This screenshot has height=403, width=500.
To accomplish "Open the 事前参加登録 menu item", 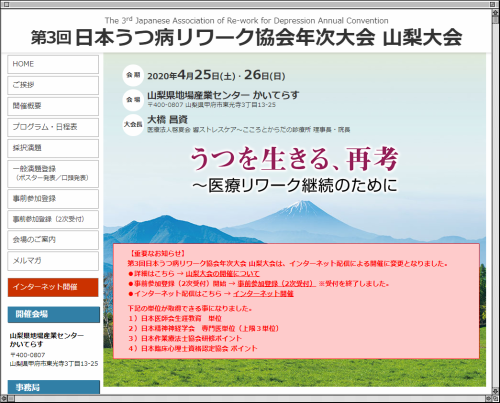I will click(53, 199).
